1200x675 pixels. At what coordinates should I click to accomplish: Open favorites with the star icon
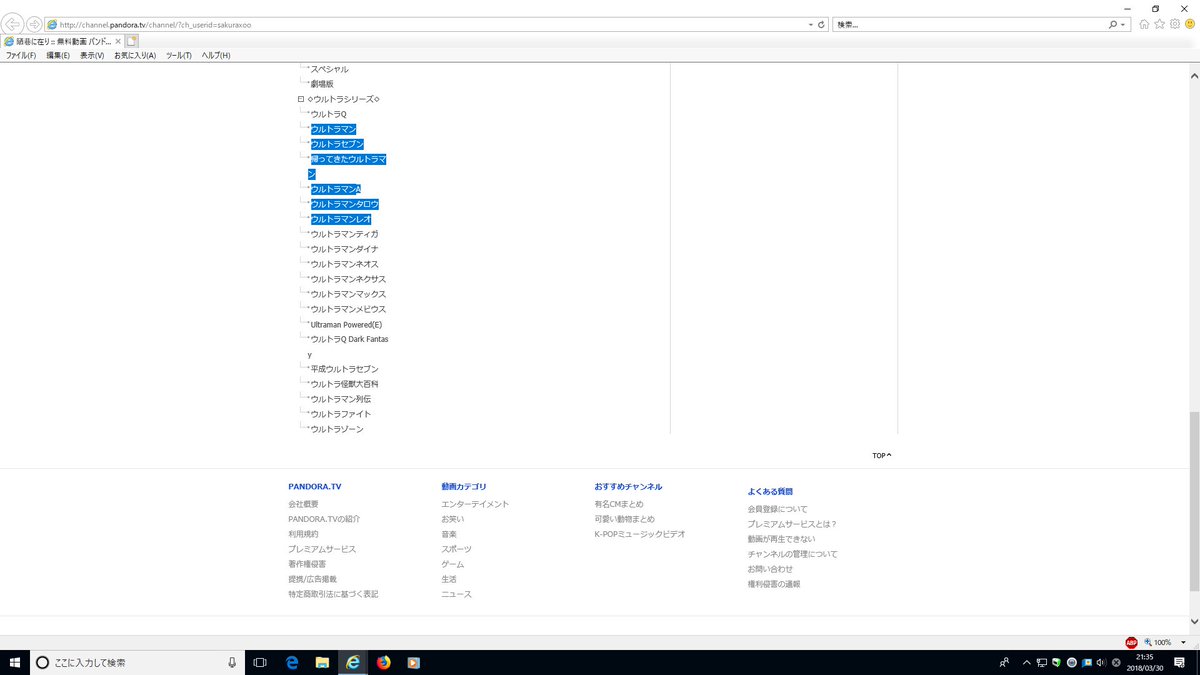1160,24
